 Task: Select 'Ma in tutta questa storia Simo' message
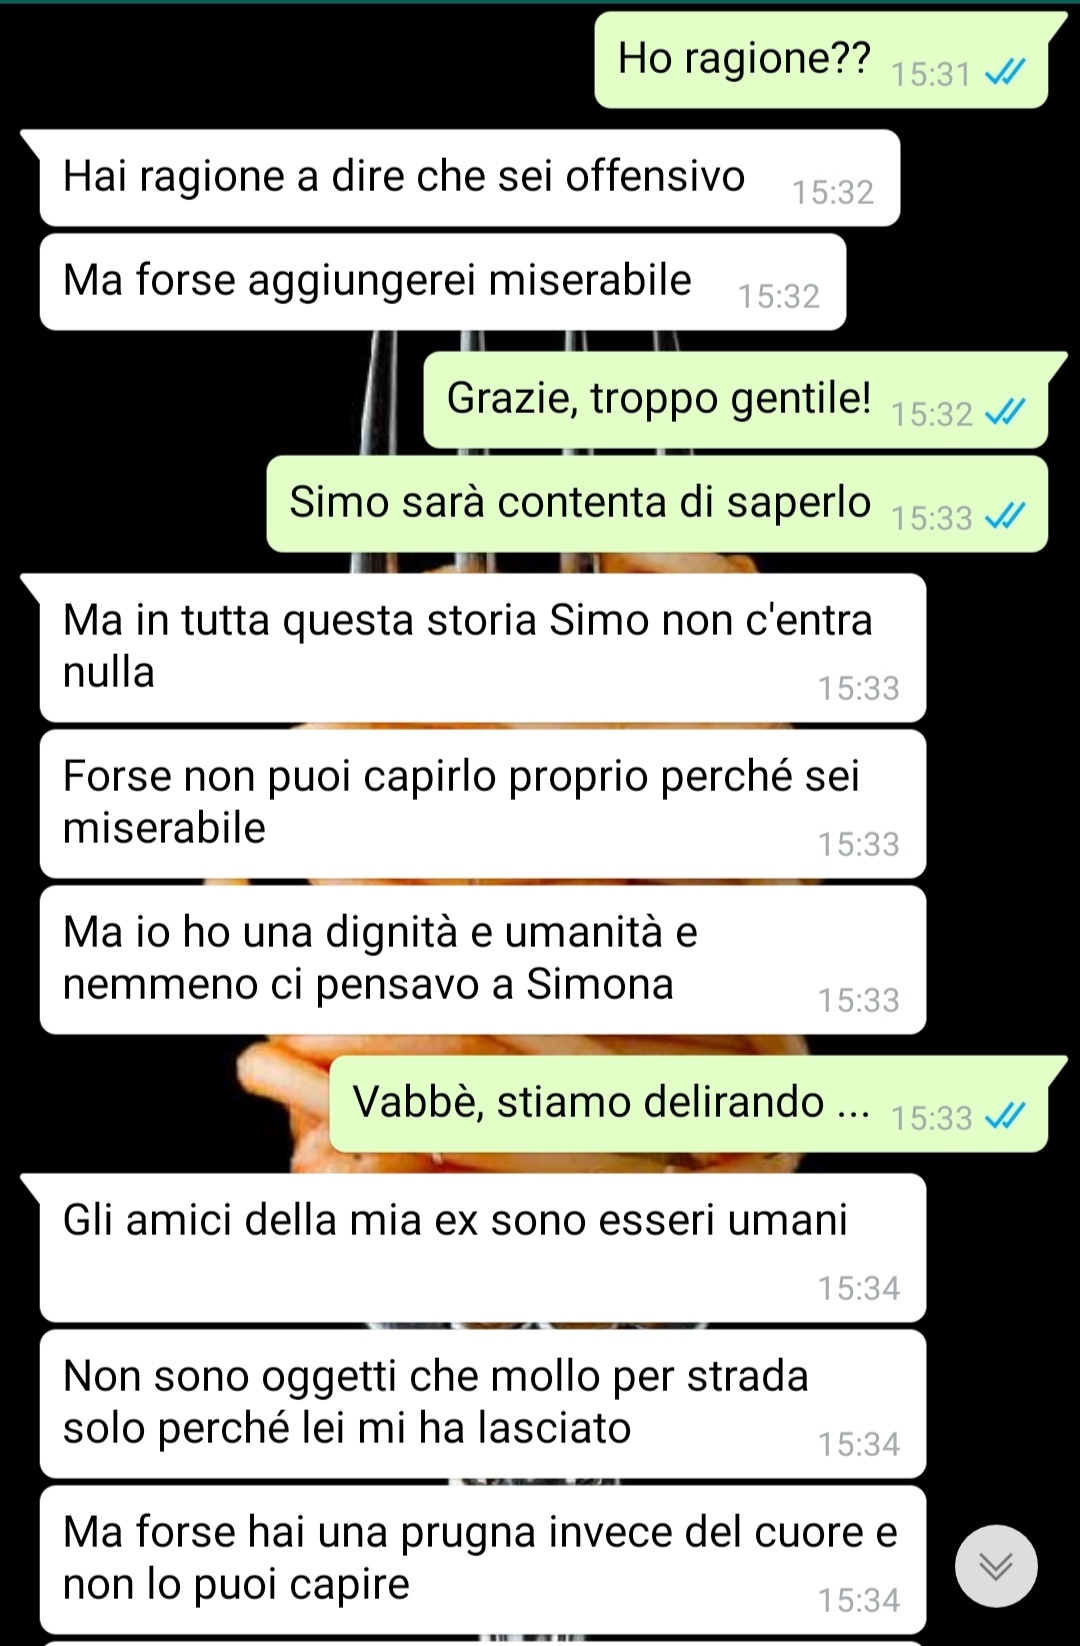[483, 648]
